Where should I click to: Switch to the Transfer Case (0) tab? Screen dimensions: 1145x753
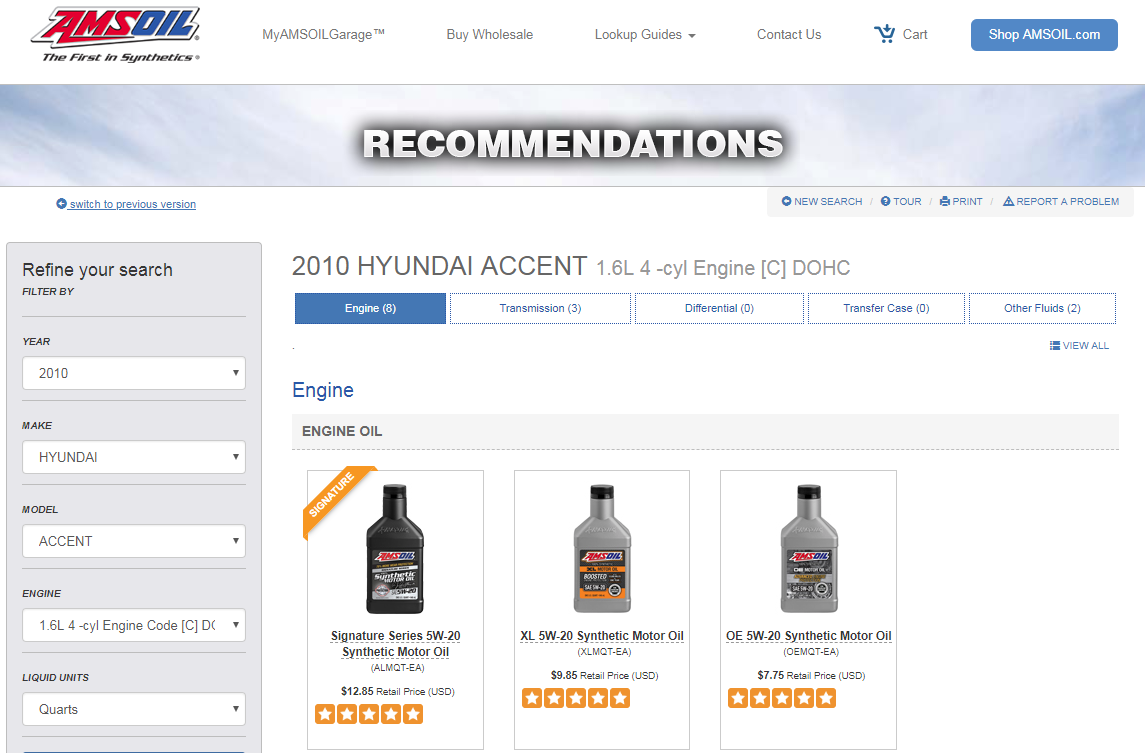(x=886, y=308)
